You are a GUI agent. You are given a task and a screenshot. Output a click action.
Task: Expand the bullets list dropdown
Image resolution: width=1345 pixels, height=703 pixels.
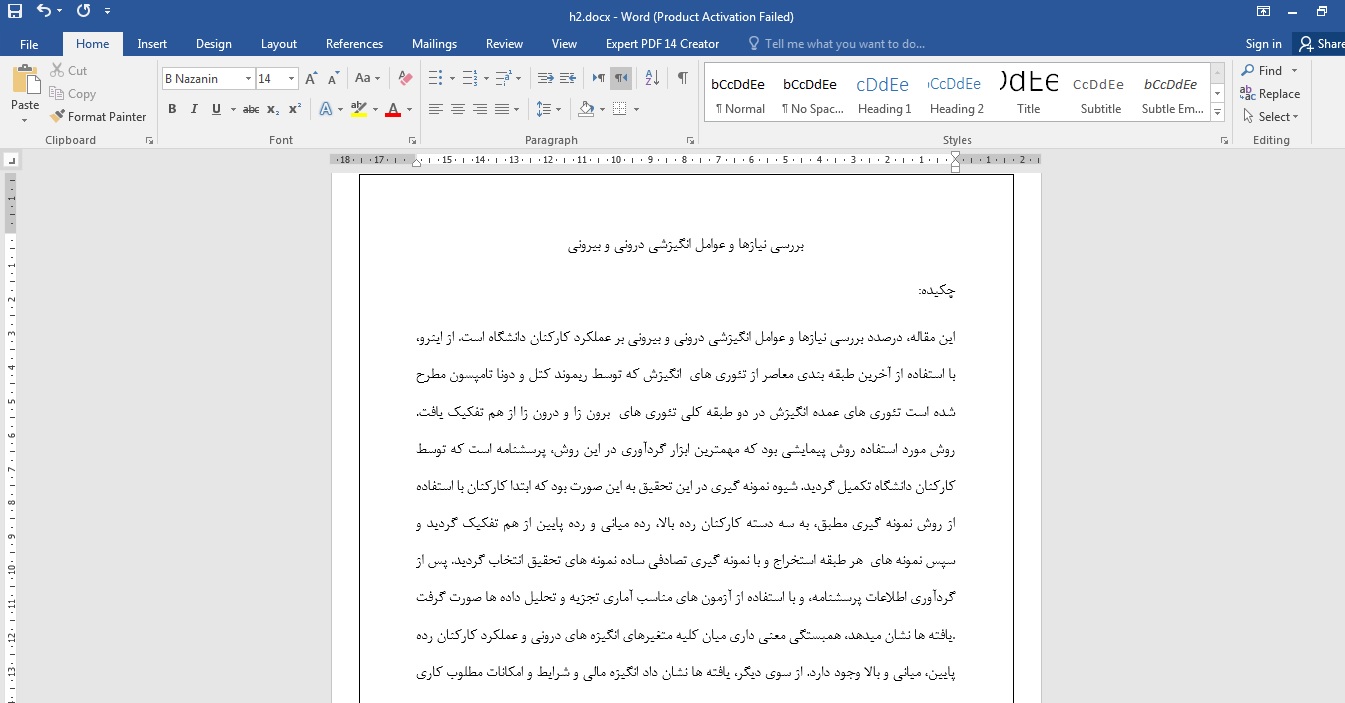point(452,78)
